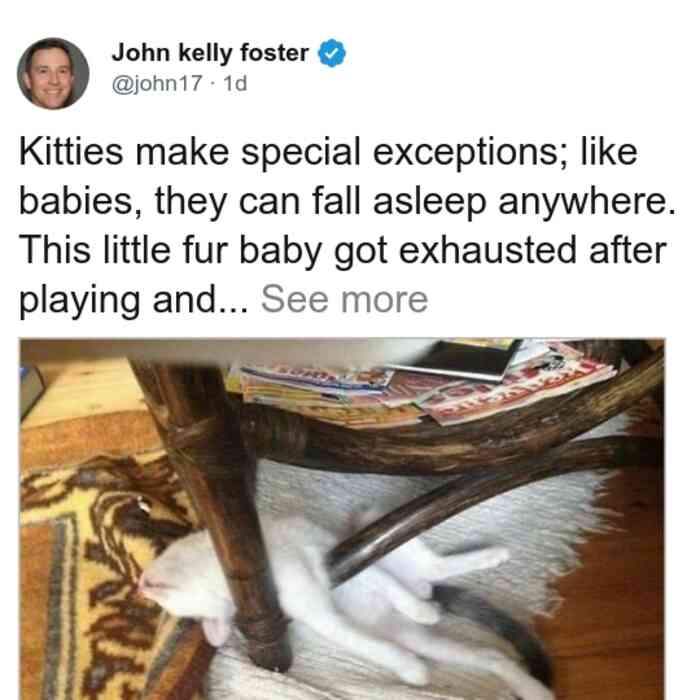Click the kitten's pink ear
700x700 pixels.
coord(216,629)
